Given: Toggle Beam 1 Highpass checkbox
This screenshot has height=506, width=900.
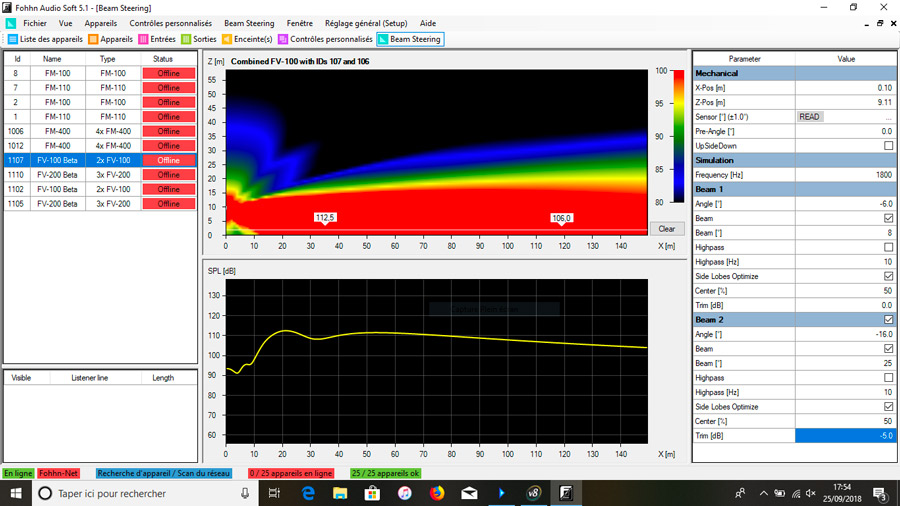Looking at the screenshot, I should [x=888, y=247].
